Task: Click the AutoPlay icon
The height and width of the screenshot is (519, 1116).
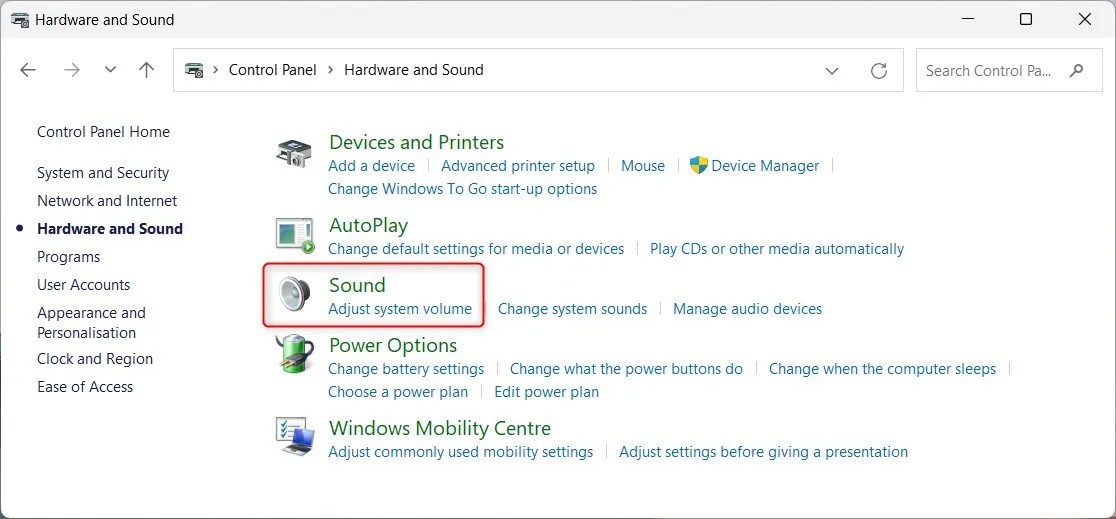Action: point(295,236)
